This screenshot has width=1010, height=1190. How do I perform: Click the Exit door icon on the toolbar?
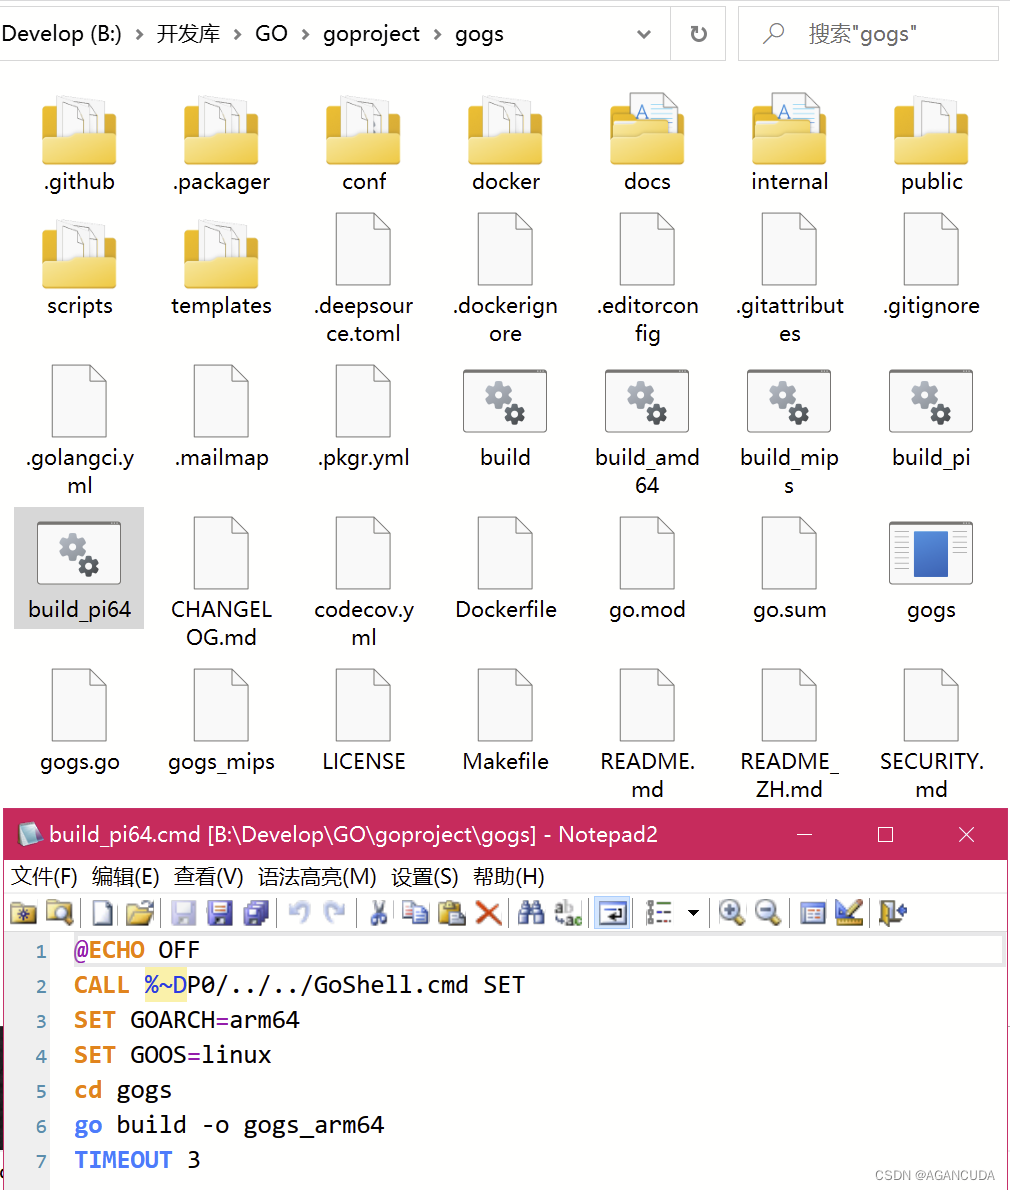[x=891, y=913]
